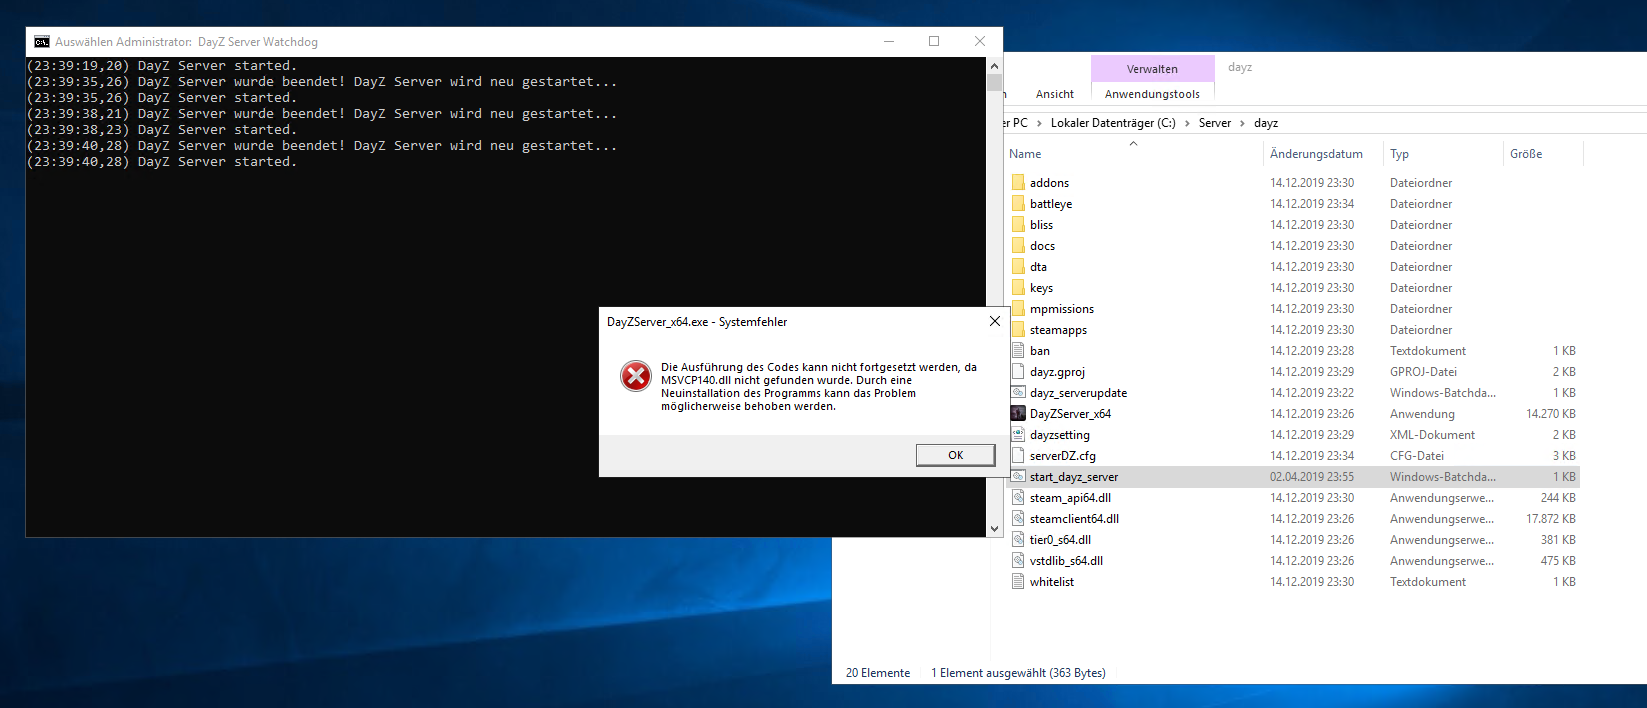Click the red error icon in the dialog

tap(636, 376)
